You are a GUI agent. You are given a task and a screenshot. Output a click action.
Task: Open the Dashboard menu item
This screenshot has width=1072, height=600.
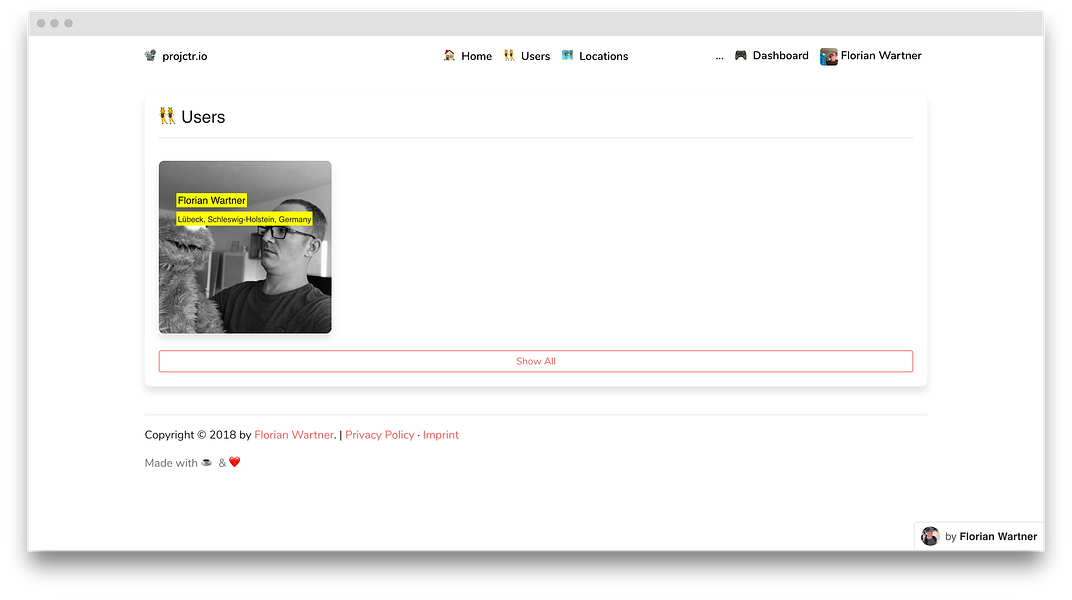pyautogui.click(x=781, y=55)
